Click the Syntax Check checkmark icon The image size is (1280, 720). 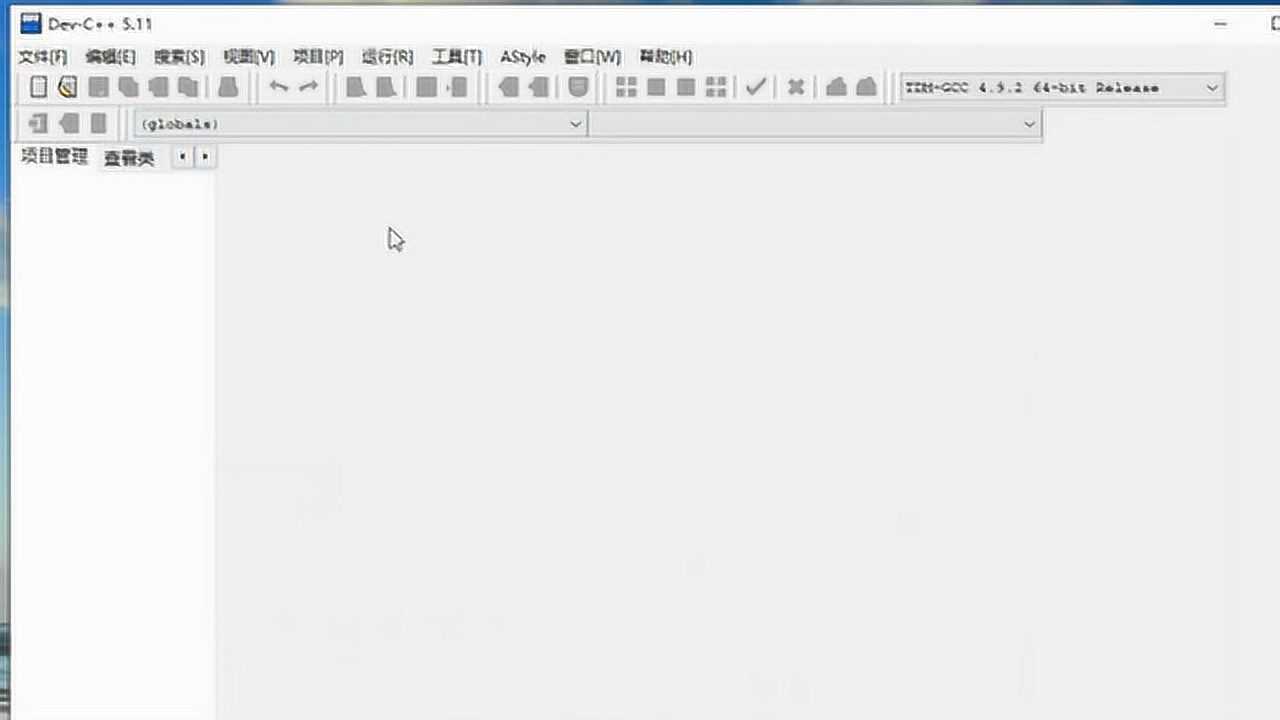tap(756, 87)
